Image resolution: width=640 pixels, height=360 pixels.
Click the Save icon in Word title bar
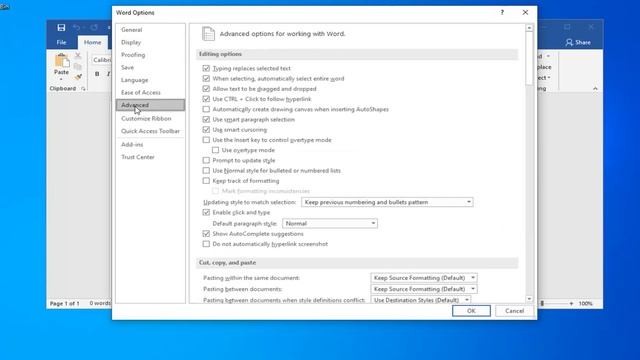(x=61, y=27)
